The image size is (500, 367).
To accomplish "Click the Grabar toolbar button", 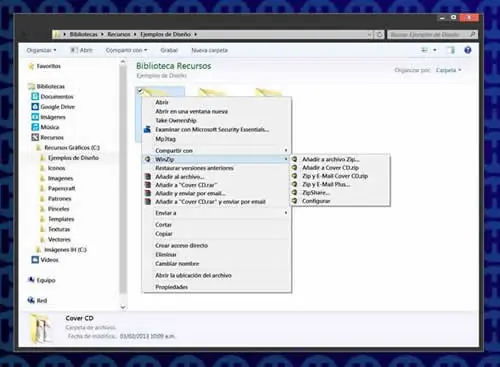I will [x=169, y=50].
